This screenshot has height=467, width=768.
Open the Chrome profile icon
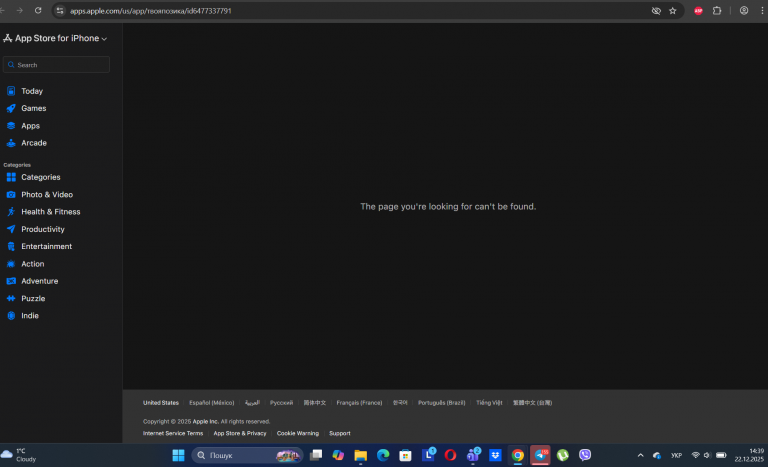click(x=744, y=11)
